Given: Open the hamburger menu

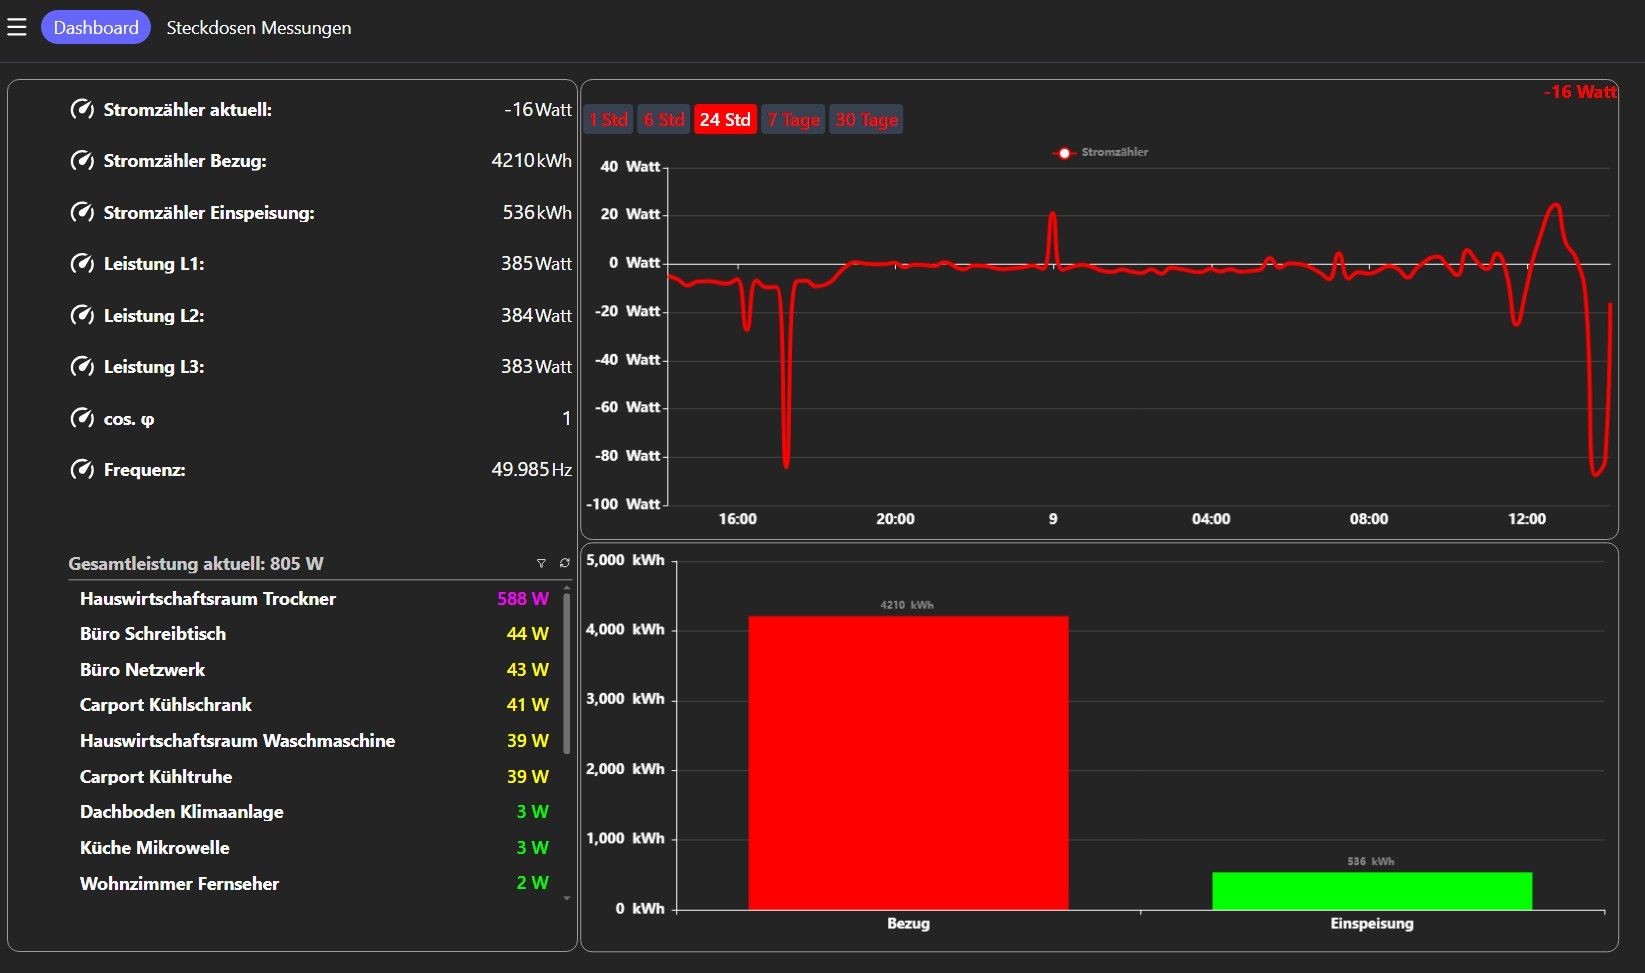Looking at the screenshot, I should coord(17,27).
